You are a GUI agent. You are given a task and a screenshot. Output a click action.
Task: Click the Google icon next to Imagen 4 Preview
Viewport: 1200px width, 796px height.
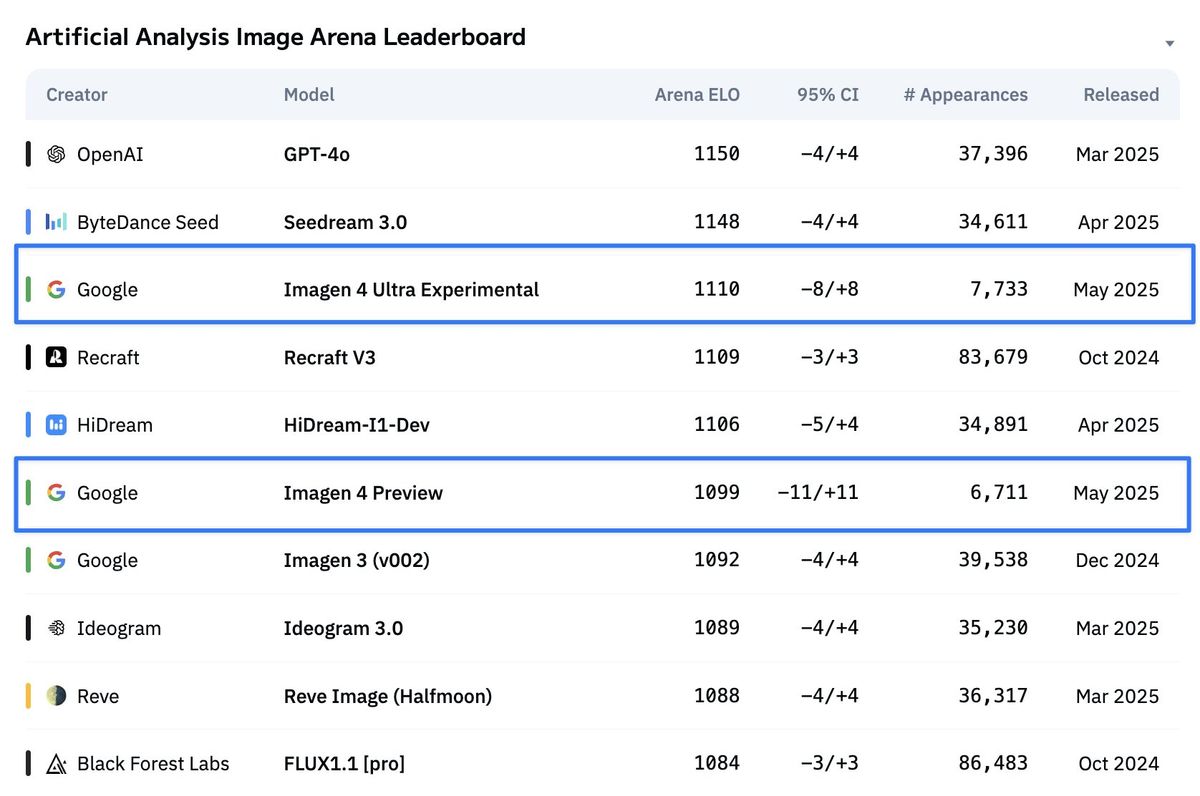coord(57,493)
